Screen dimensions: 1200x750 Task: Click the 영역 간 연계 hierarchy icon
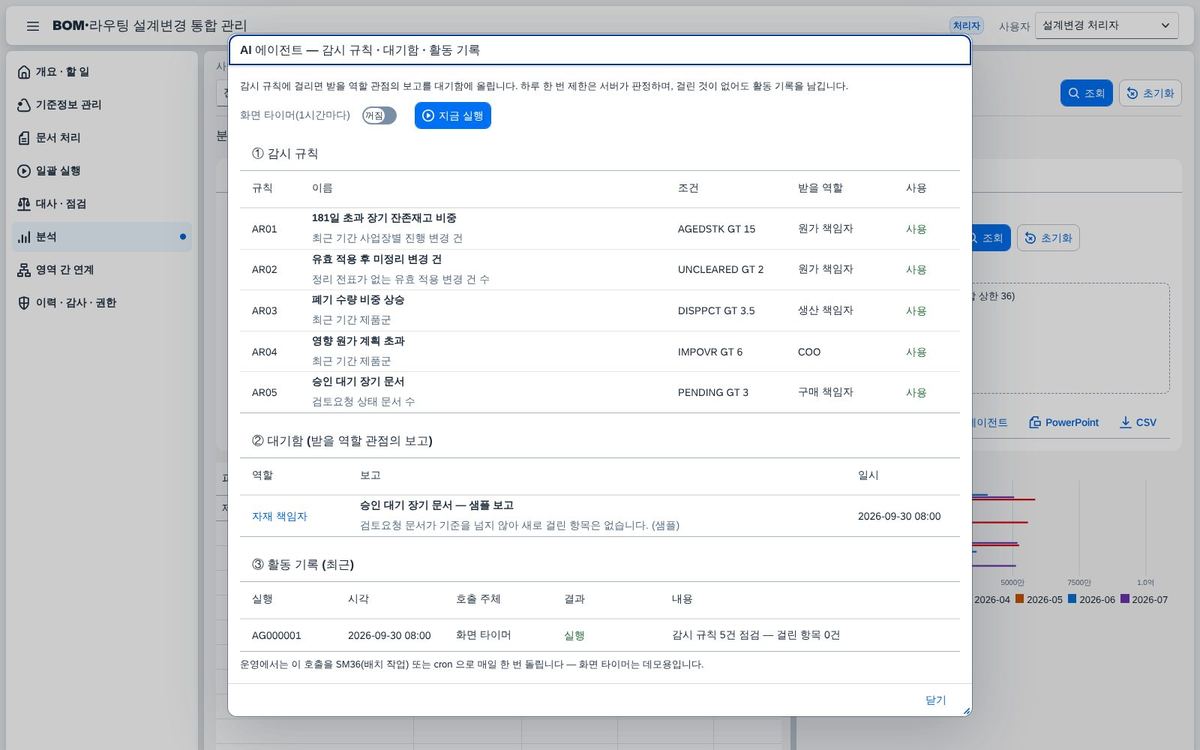point(24,270)
